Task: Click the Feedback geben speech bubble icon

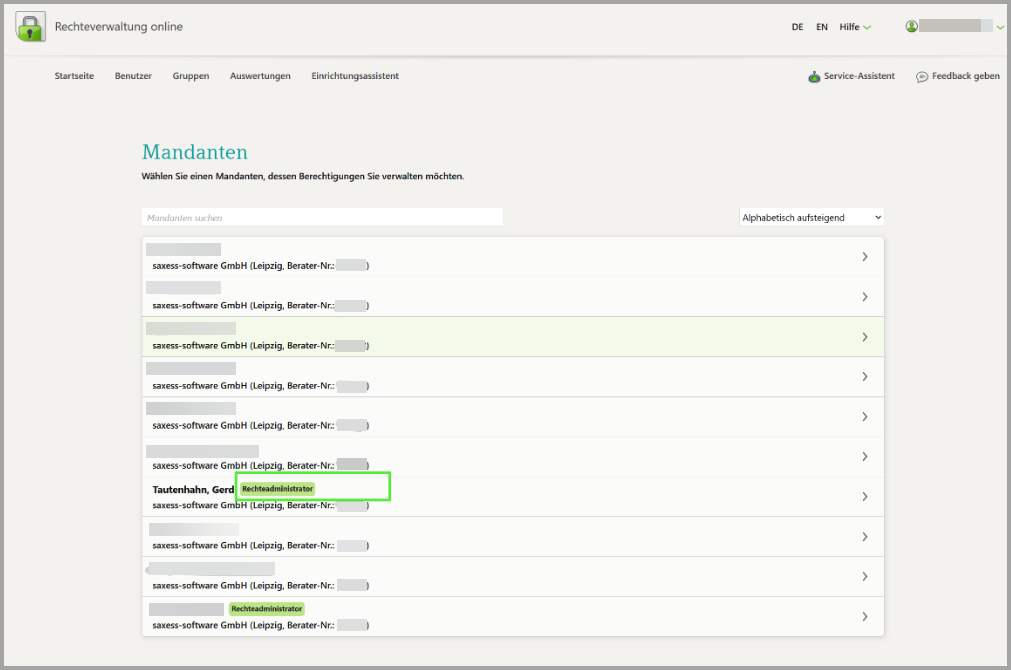Action: [922, 77]
